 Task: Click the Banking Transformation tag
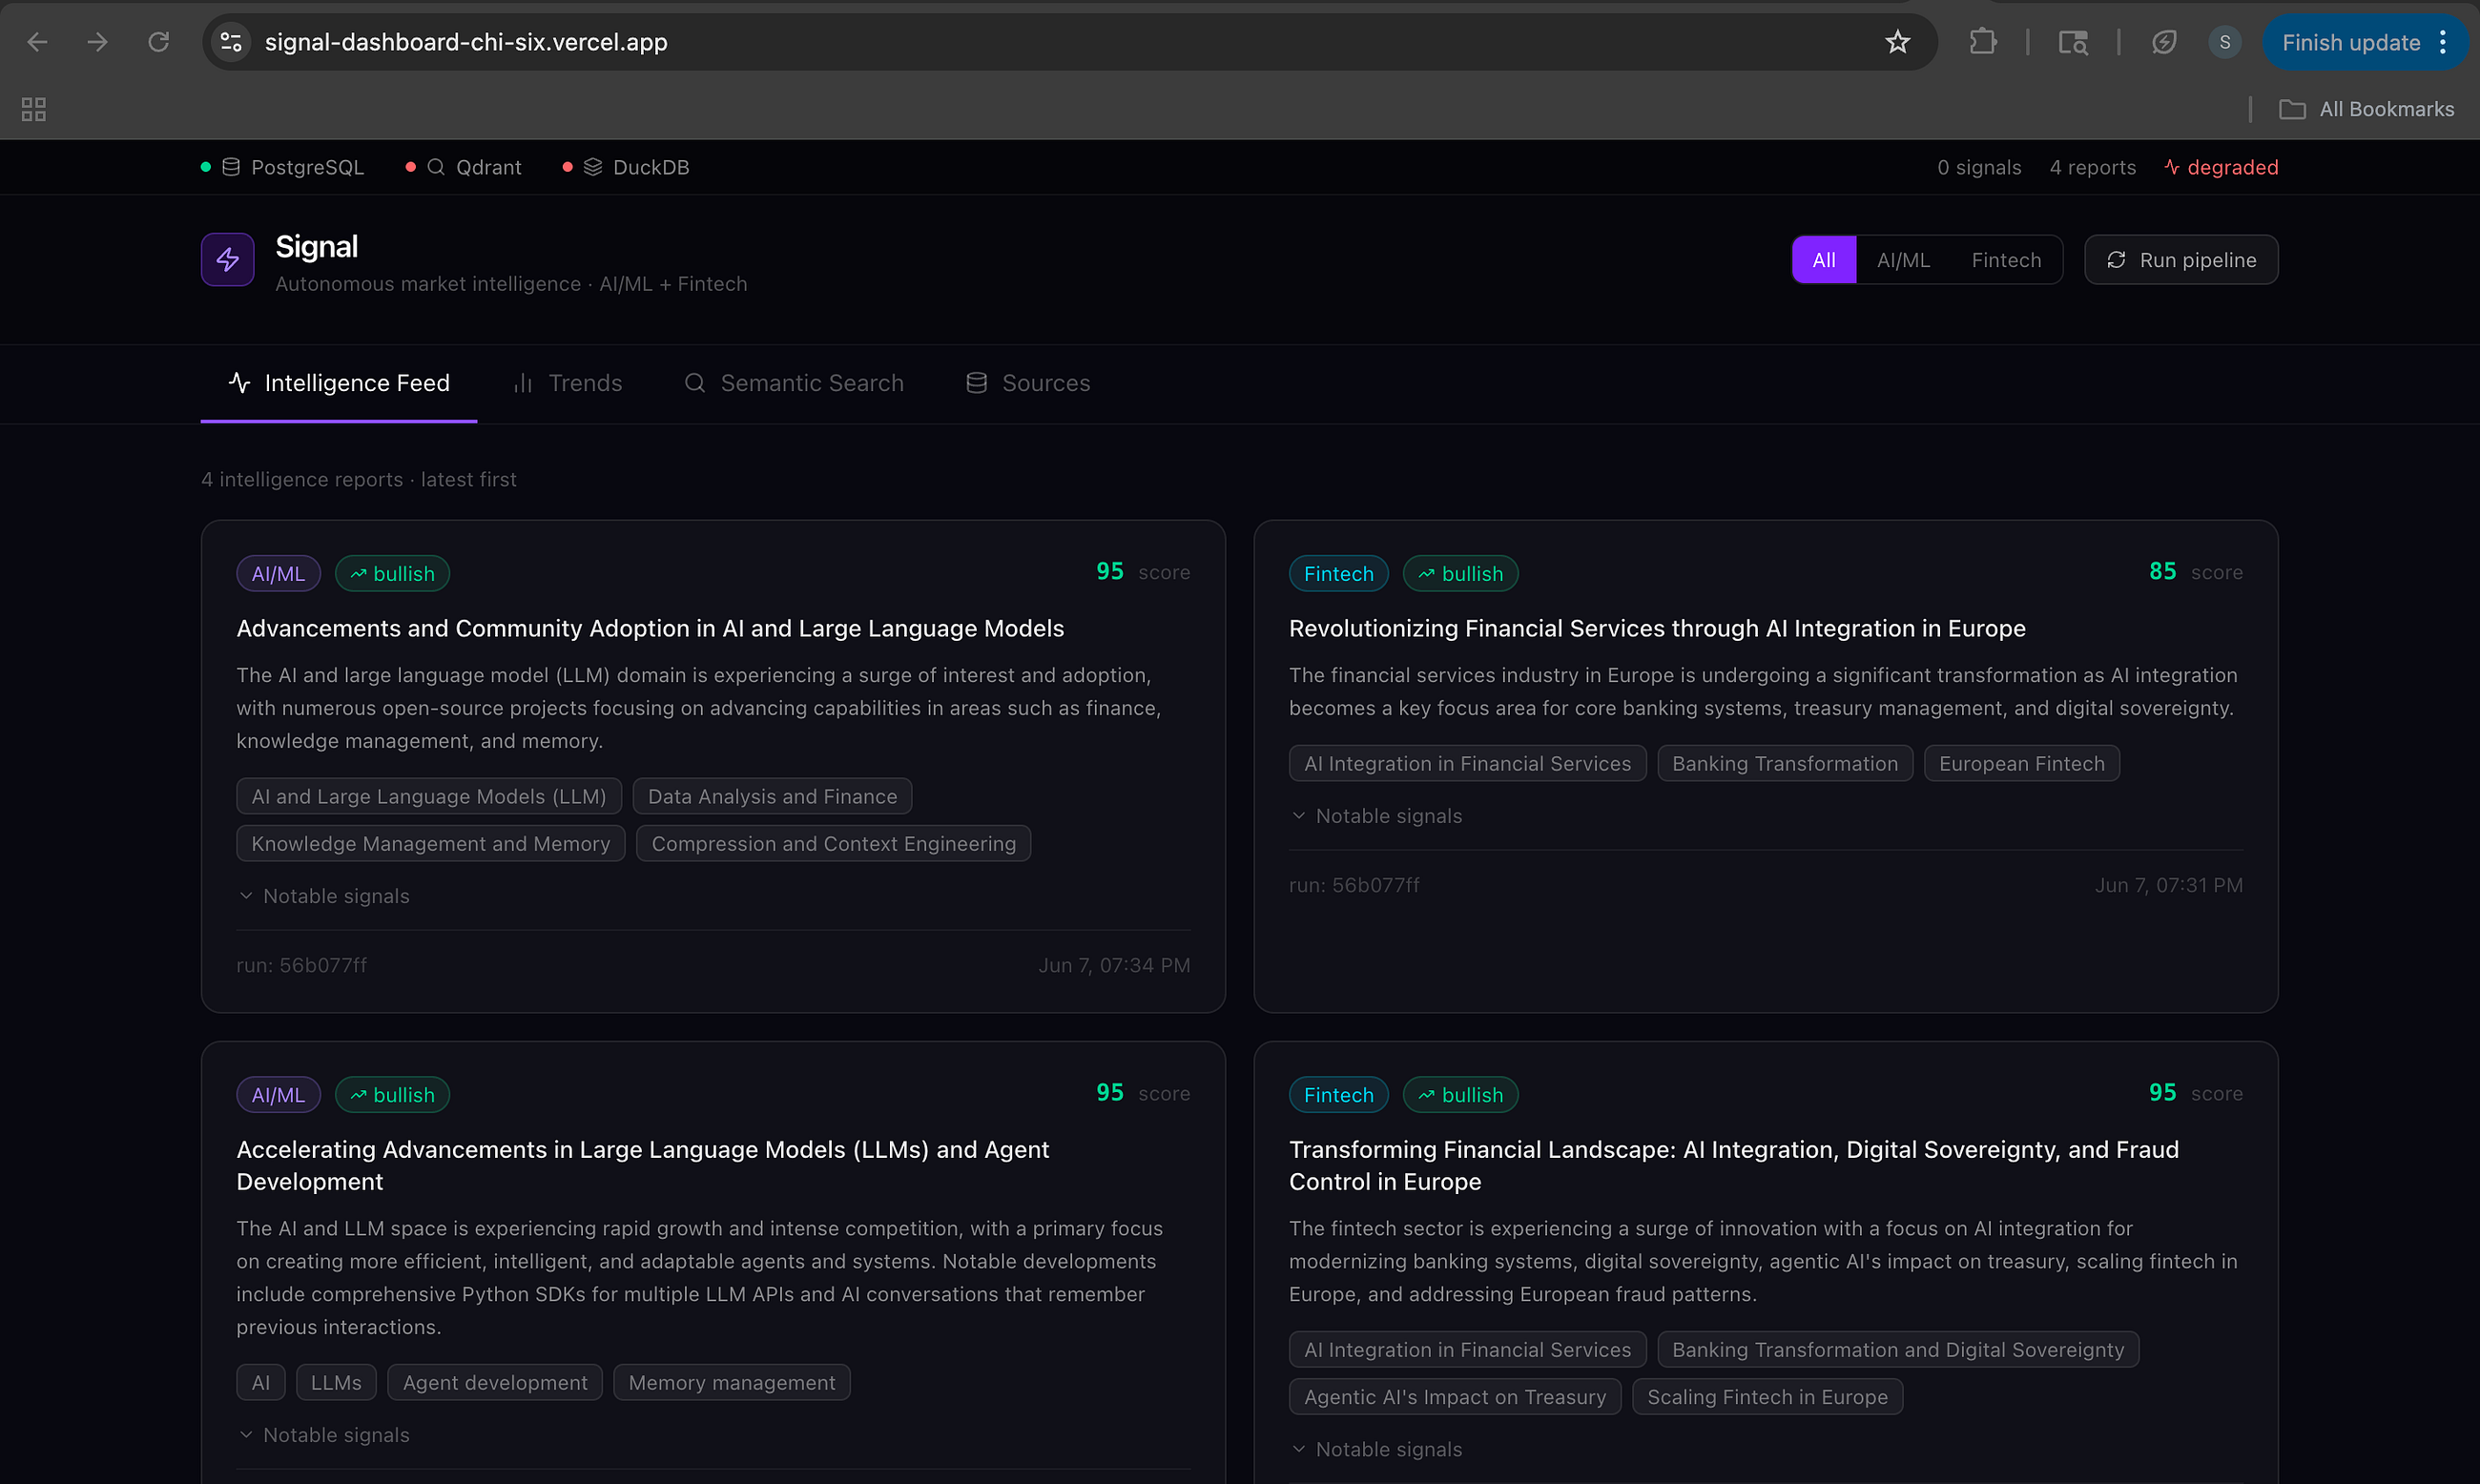tap(1785, 763)
